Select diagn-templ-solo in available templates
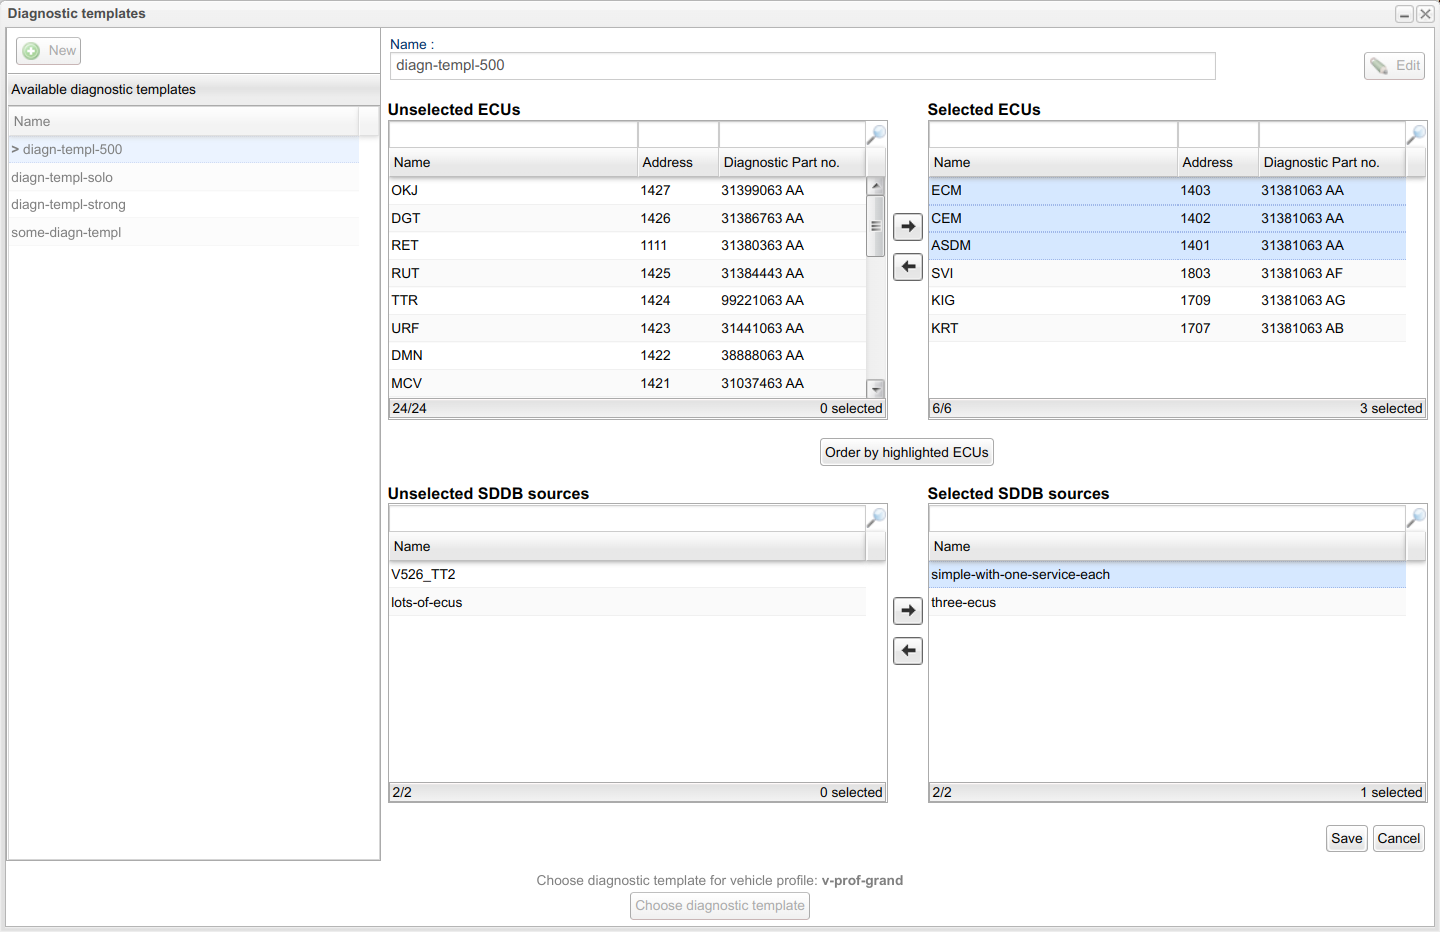Screen dimensions: 1440x932 (62, 178)
